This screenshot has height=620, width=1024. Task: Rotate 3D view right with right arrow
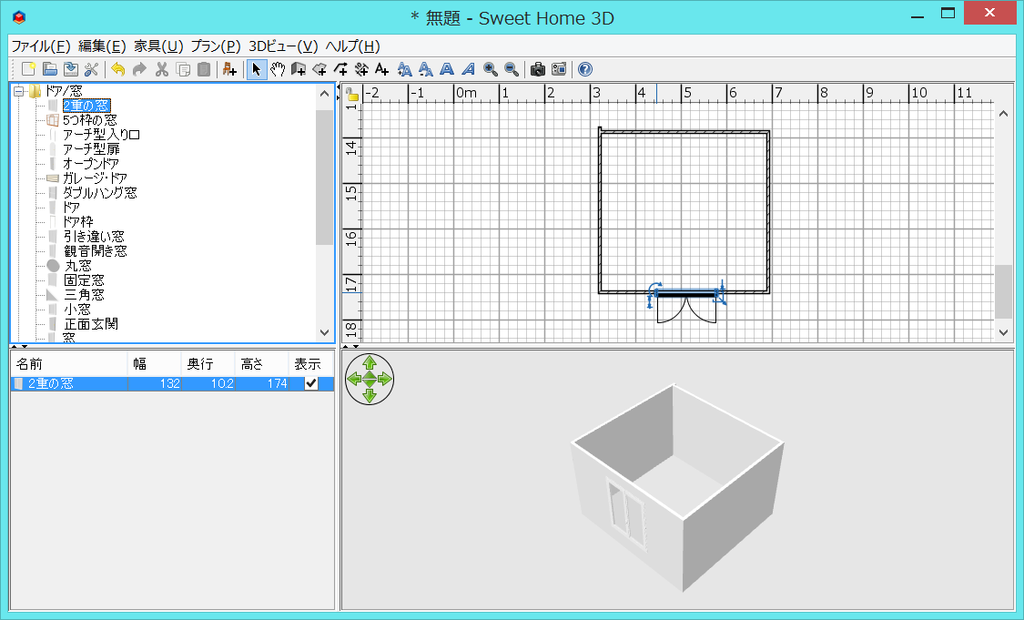coord(385,379)
